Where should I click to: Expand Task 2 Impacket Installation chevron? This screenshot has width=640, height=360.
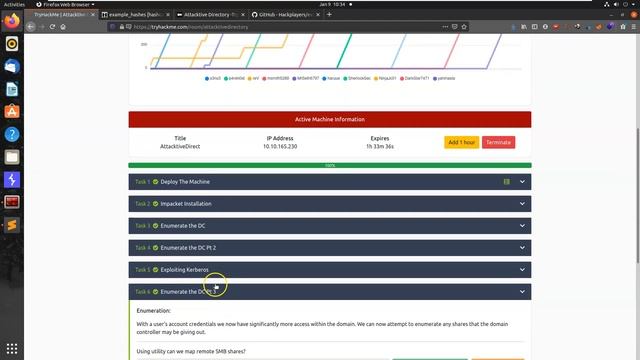tap(522, 204)
